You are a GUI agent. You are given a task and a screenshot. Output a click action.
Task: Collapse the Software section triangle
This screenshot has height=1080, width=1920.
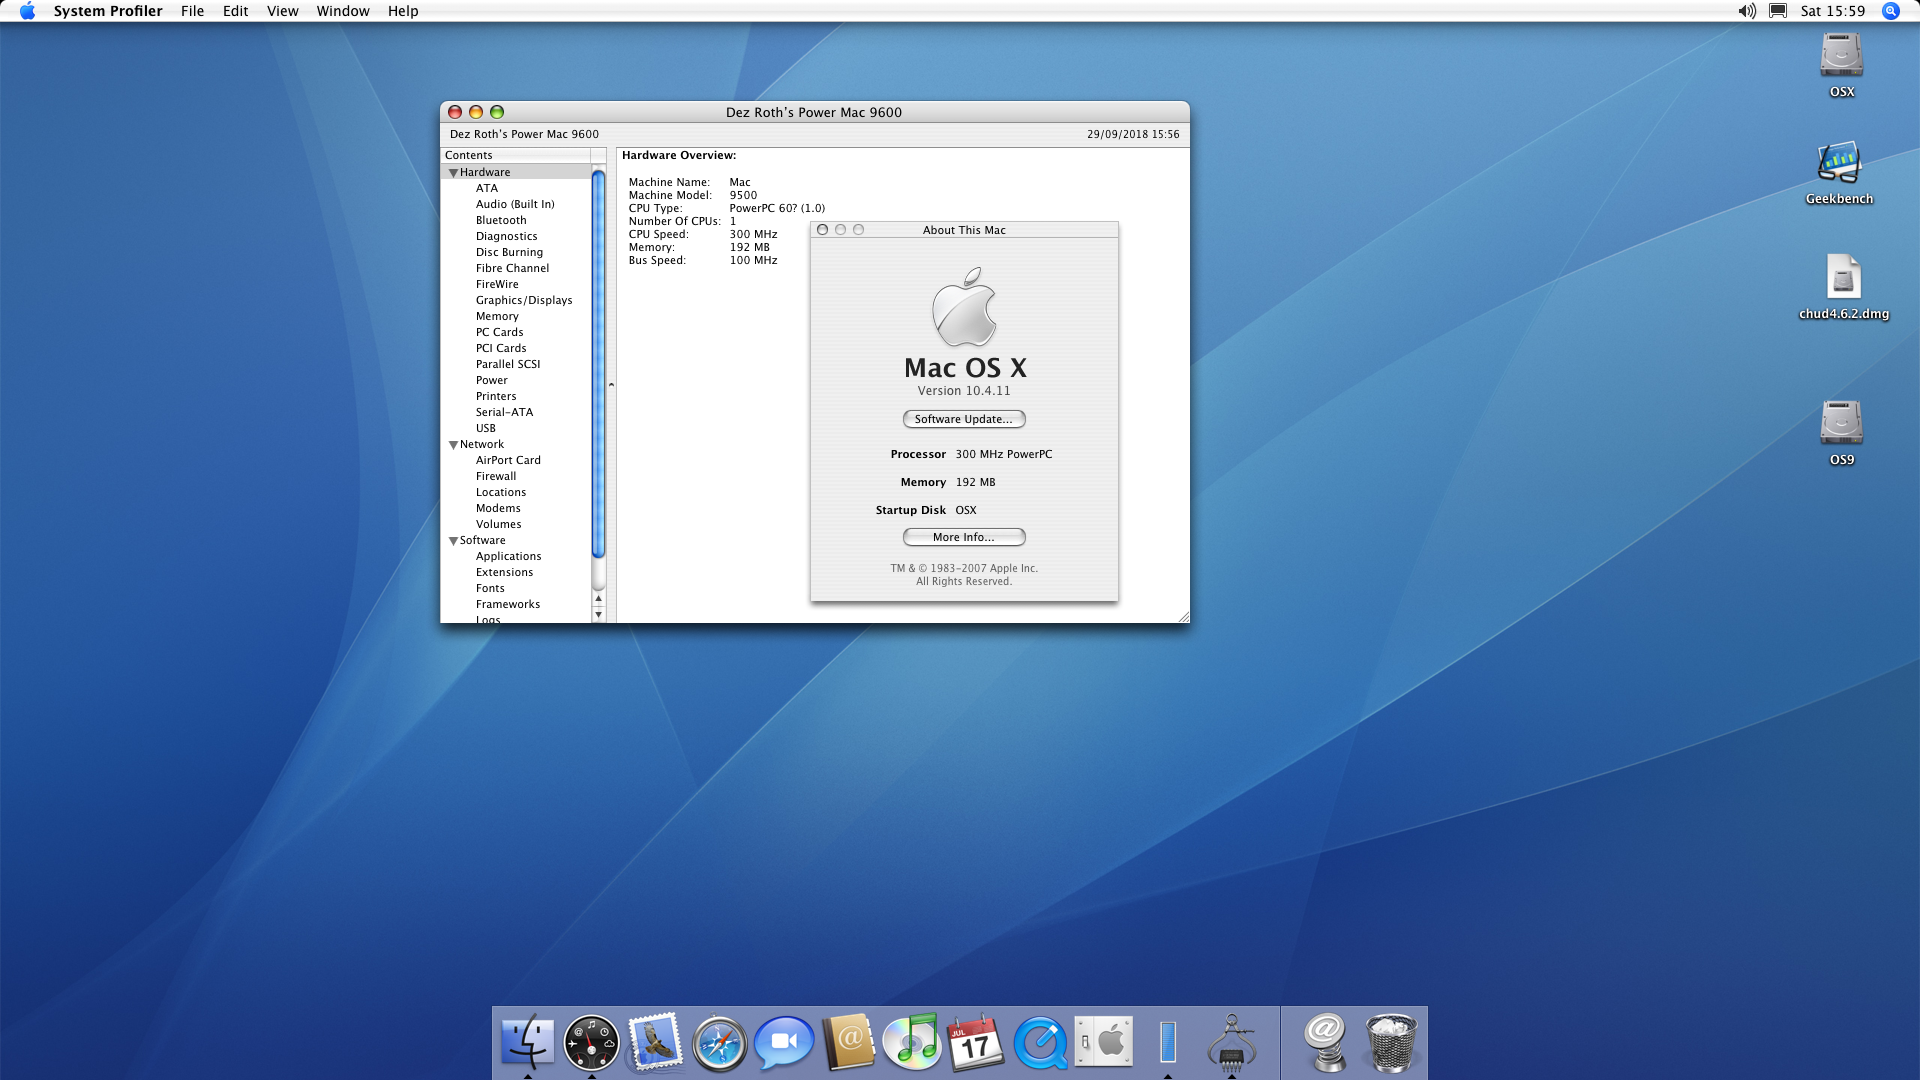pos(453,541)
